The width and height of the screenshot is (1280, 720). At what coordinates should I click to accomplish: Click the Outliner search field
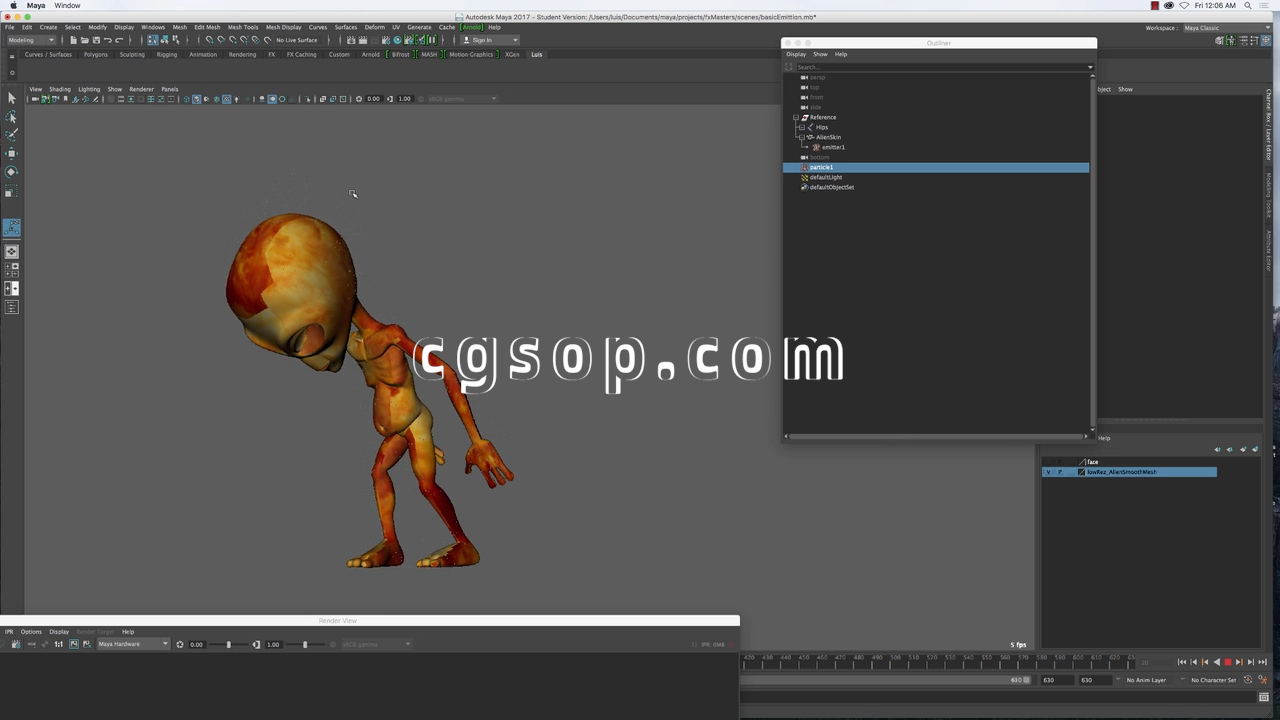click(940, 67)
